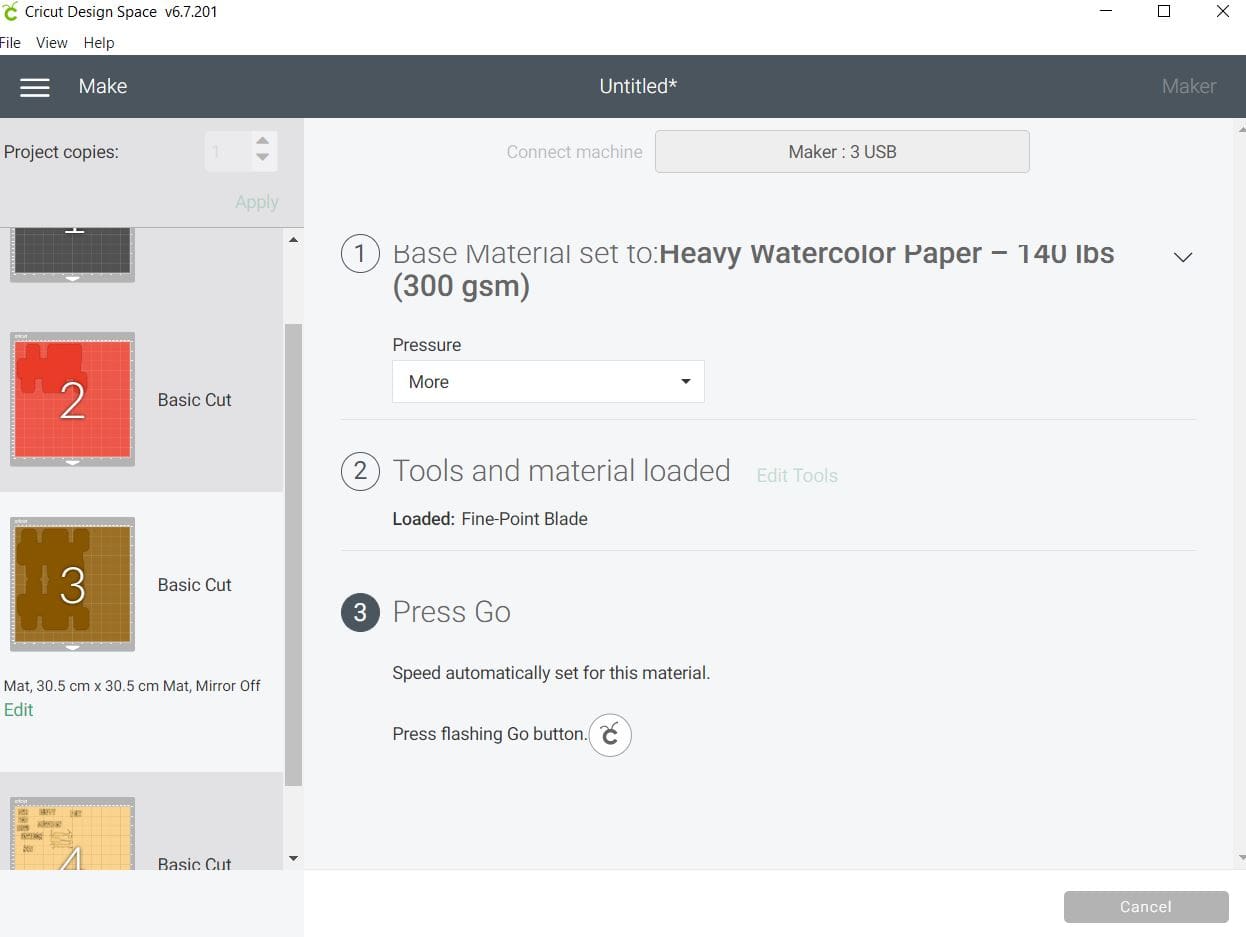Select the dark gray mat 1 thumbnail
The width and height of the screenshot is (1246, 937).
(72, 254)
